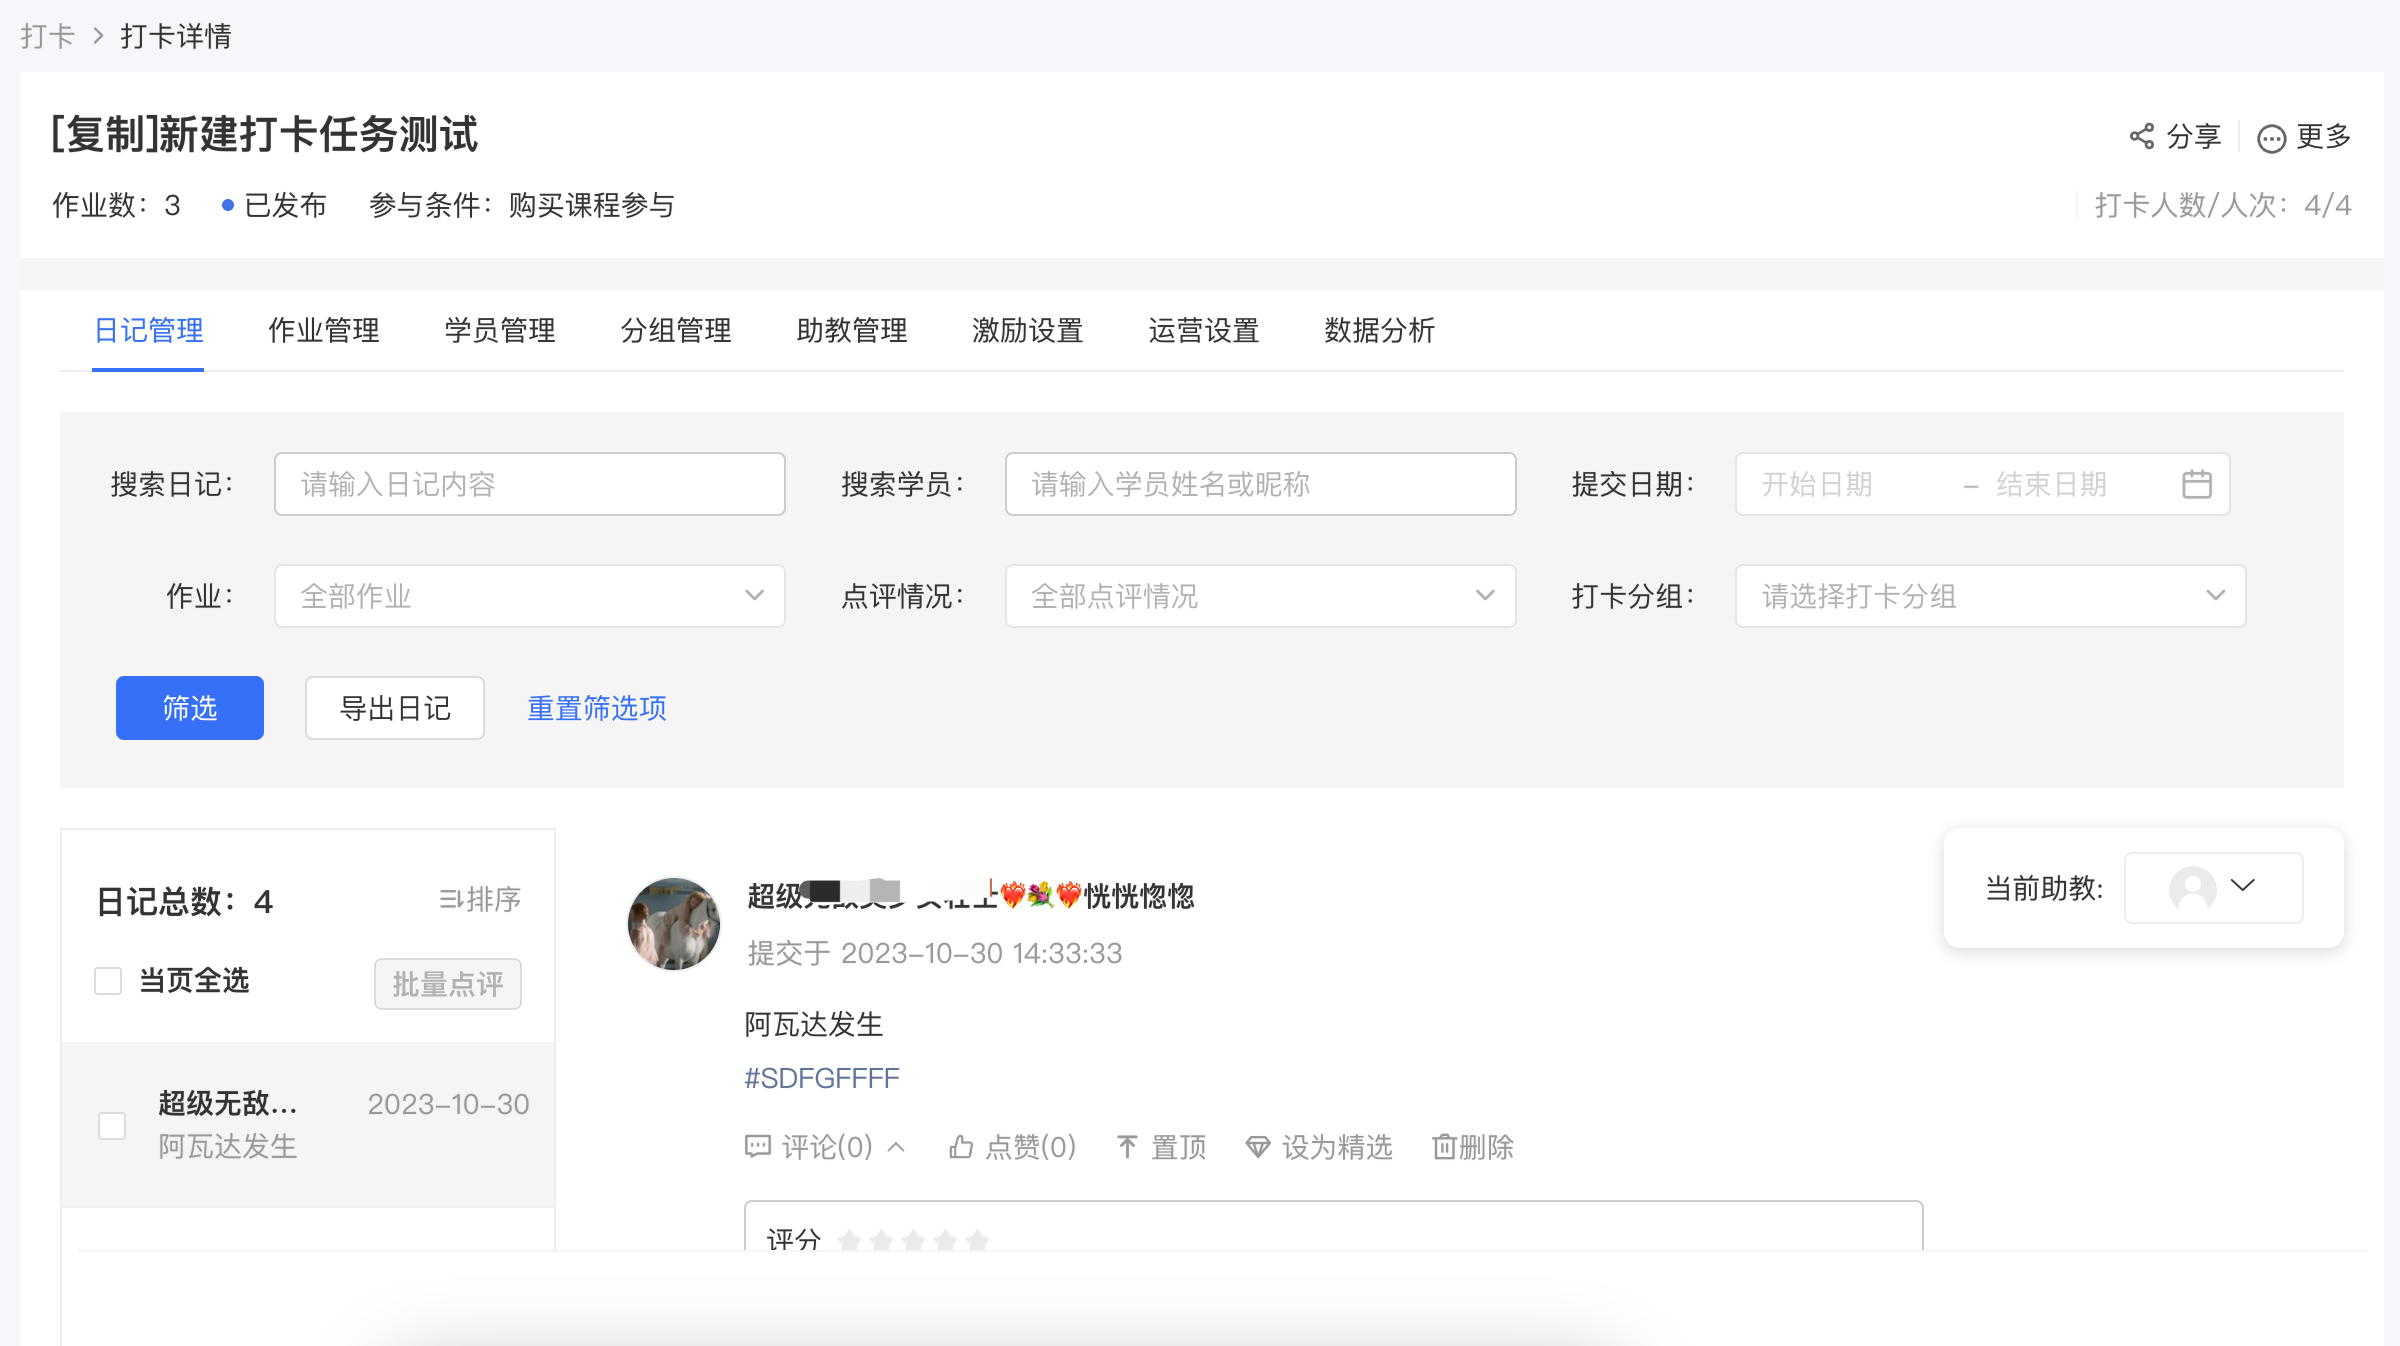
Task: Expand the 全部作业 dropdown
Action: [x=530, y=596]
